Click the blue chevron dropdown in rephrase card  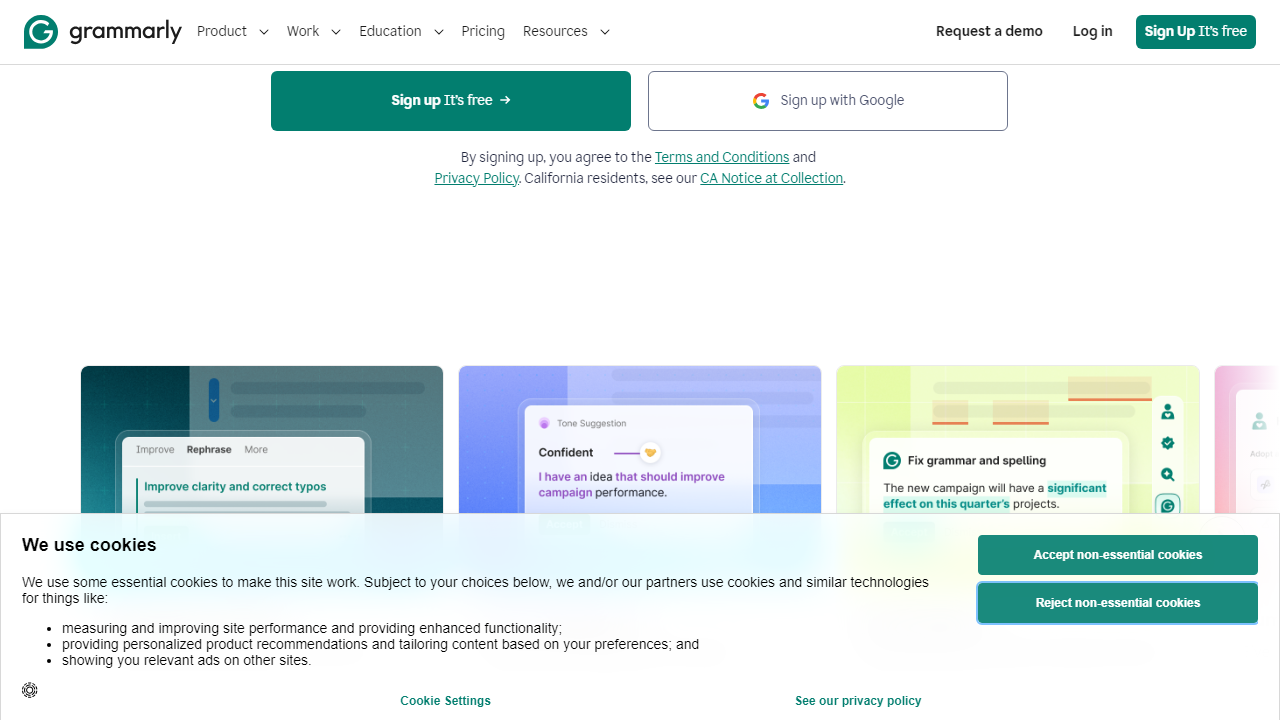click(214, 400)
